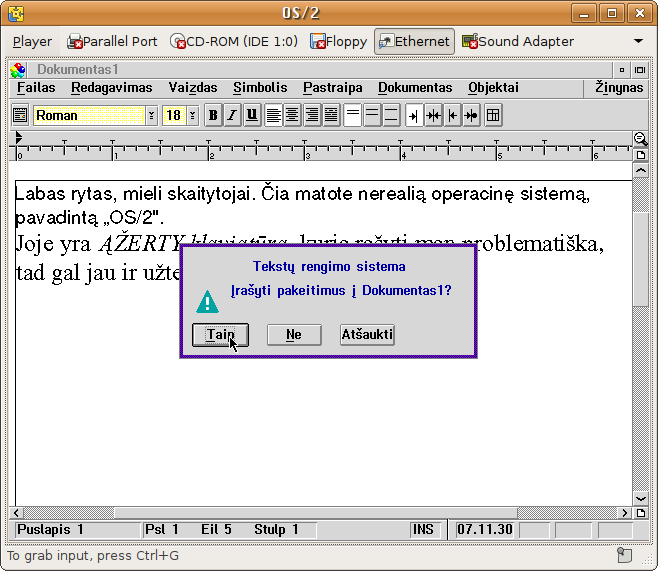
Task: Click the insert table toolbar icon
Action: click(493, 115)
